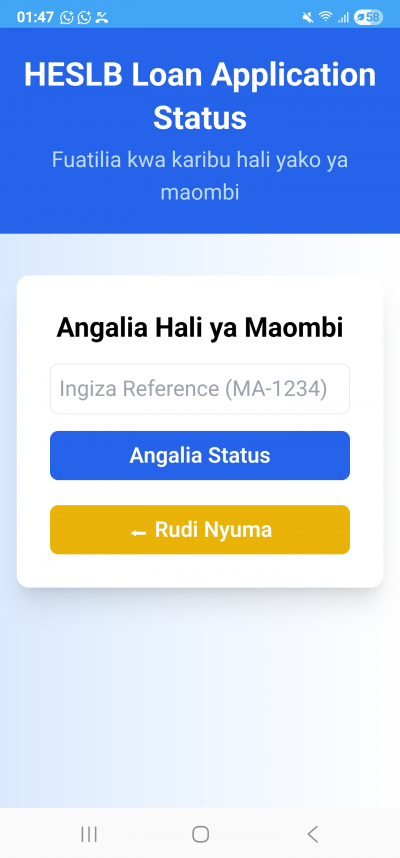
Task: Open recent apps from navigation bar
Action: [89, 834]
